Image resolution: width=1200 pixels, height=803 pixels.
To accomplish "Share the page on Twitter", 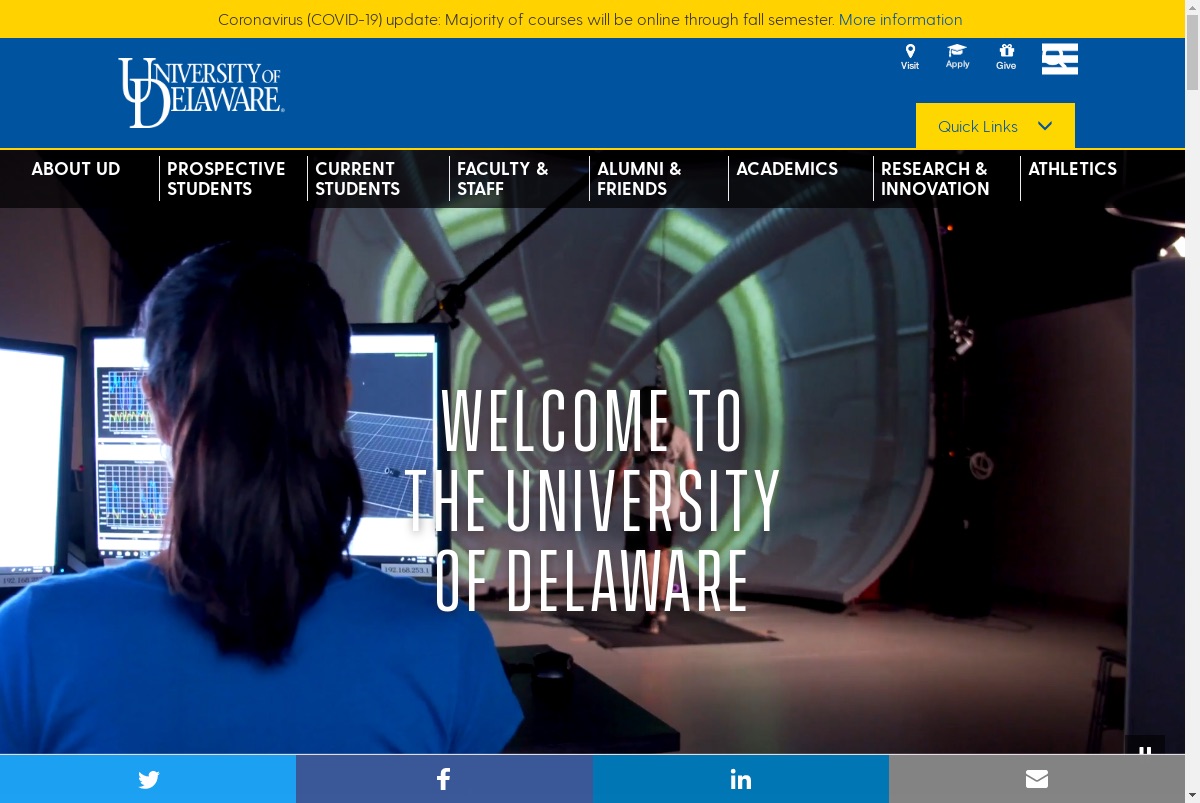I will tap(148, 779).
